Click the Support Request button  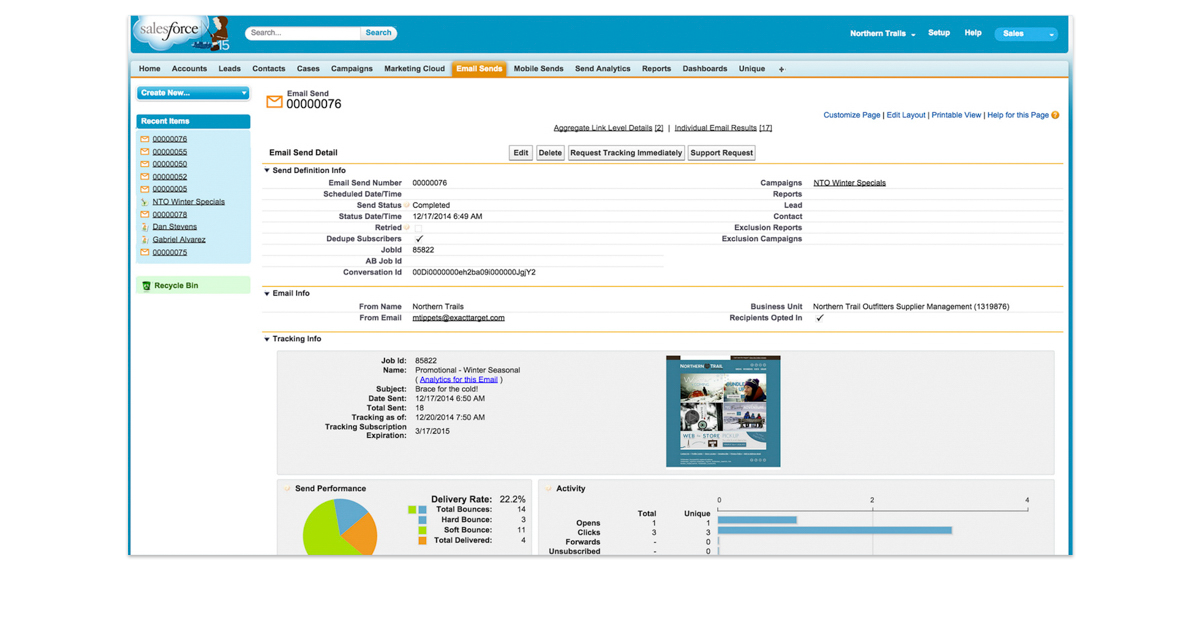click(722, 153)
